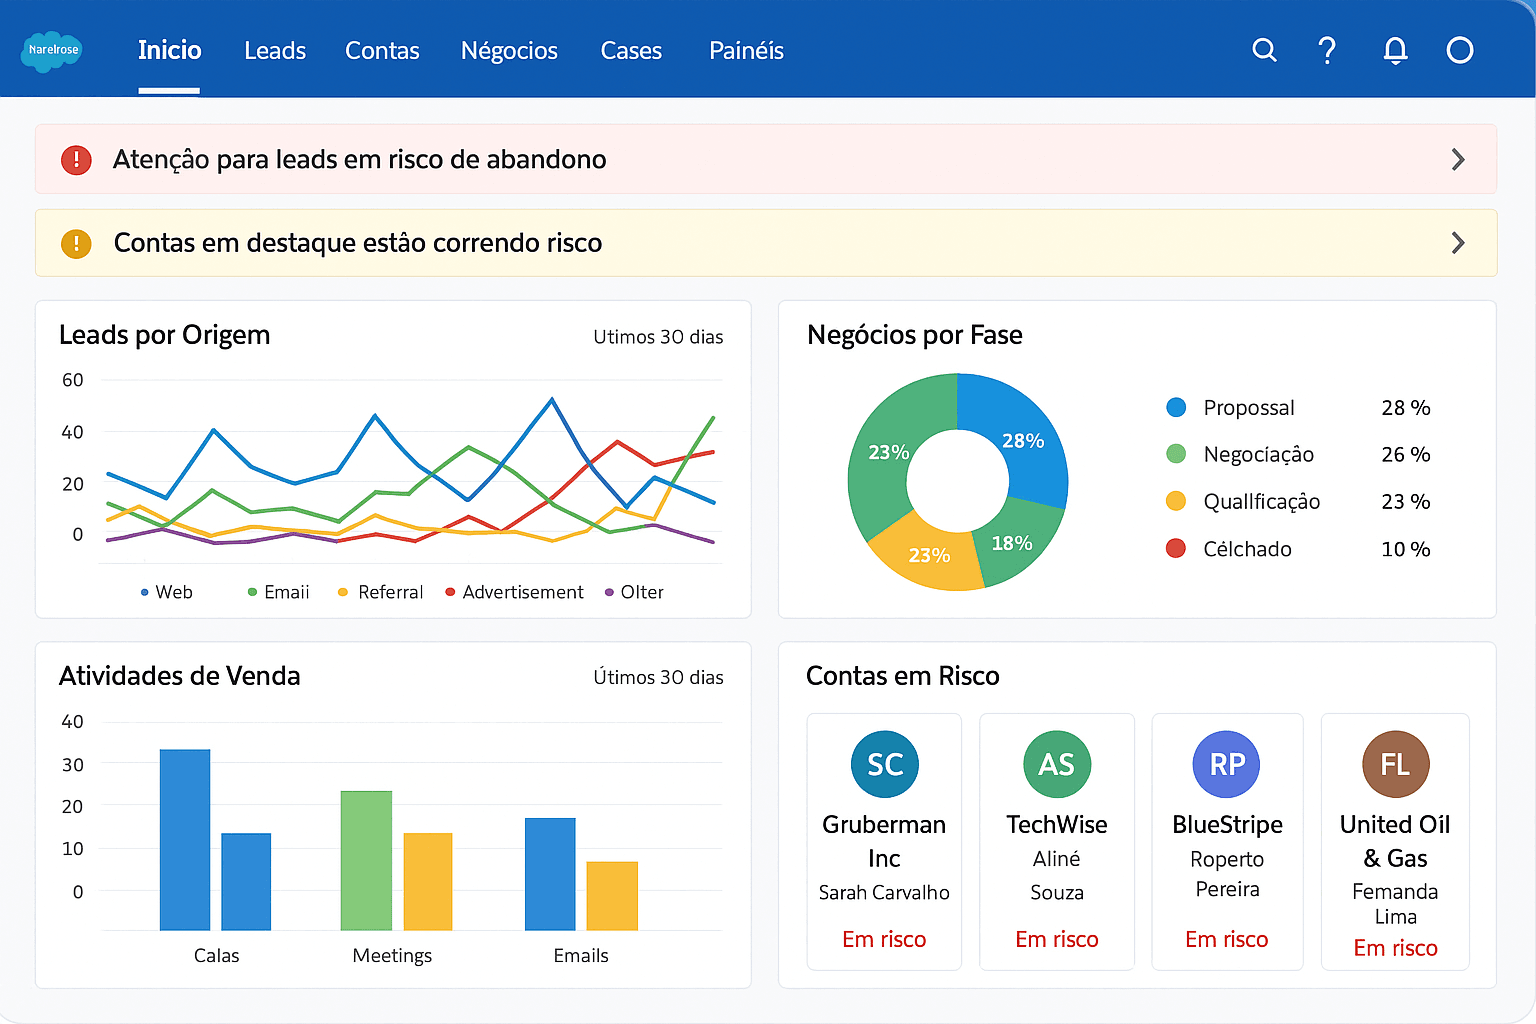Expand the accounts at risk alert chevron
1536x1024 pixels.
point(1457,243)
